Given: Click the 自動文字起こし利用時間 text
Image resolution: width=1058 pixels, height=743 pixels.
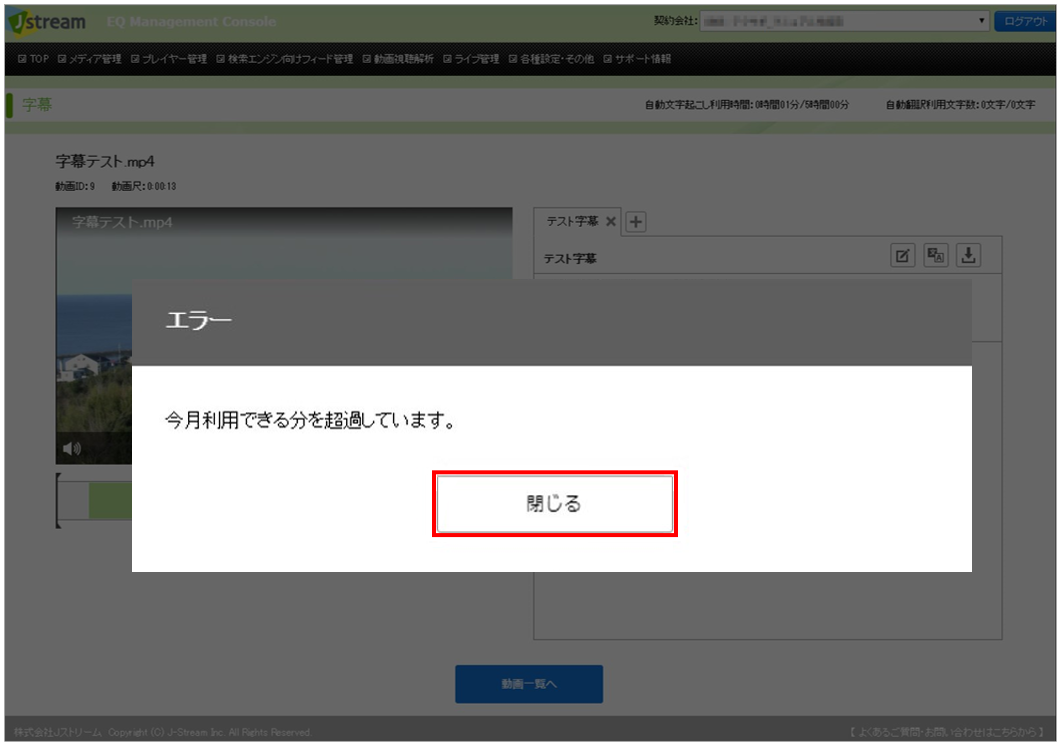Looking at the screenshot, I should (746, 105).
